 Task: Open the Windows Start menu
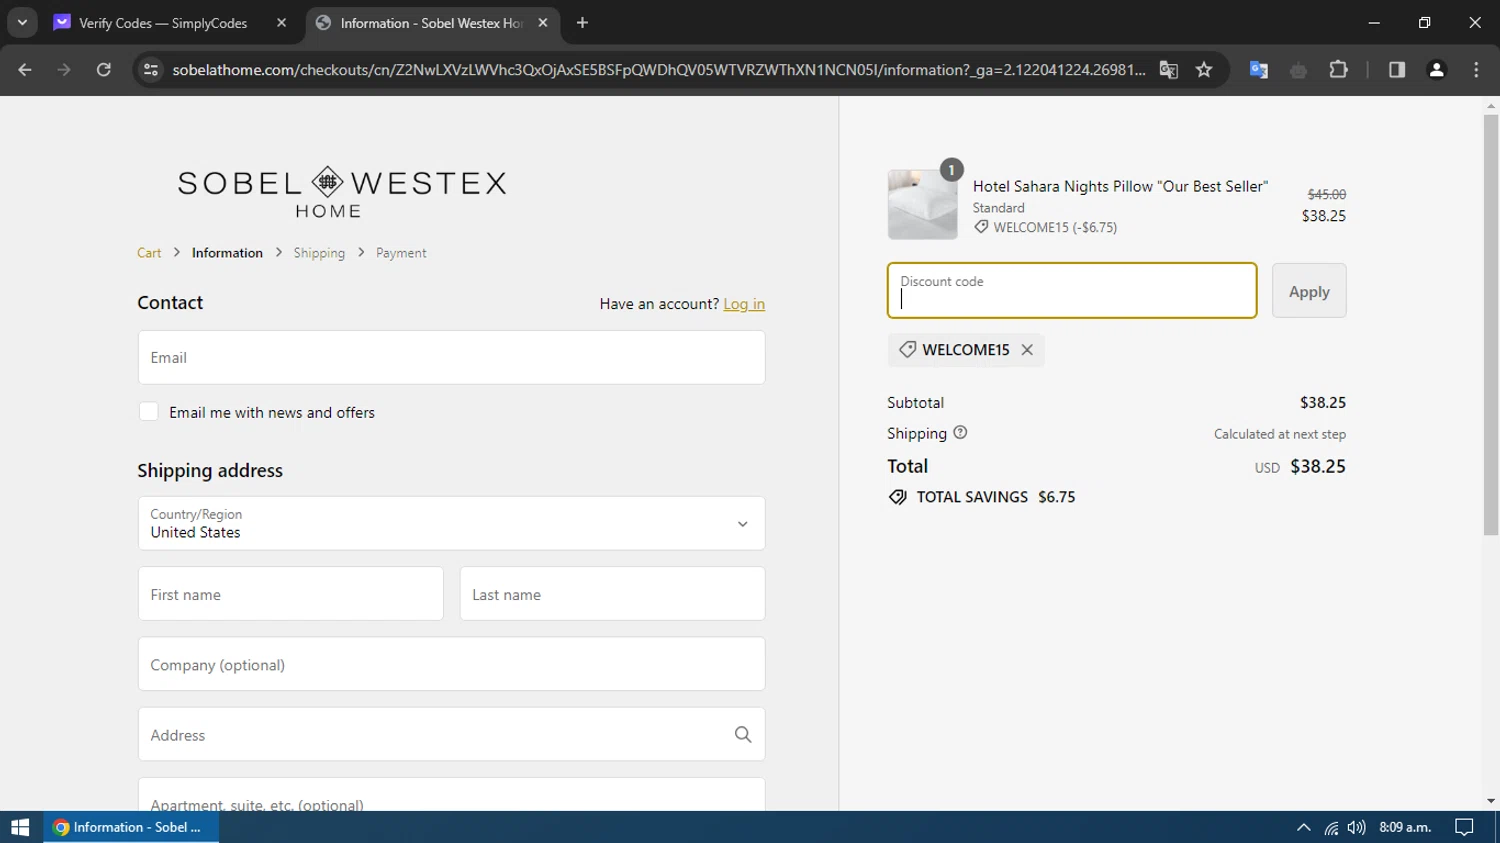click(x=20, y=827)
